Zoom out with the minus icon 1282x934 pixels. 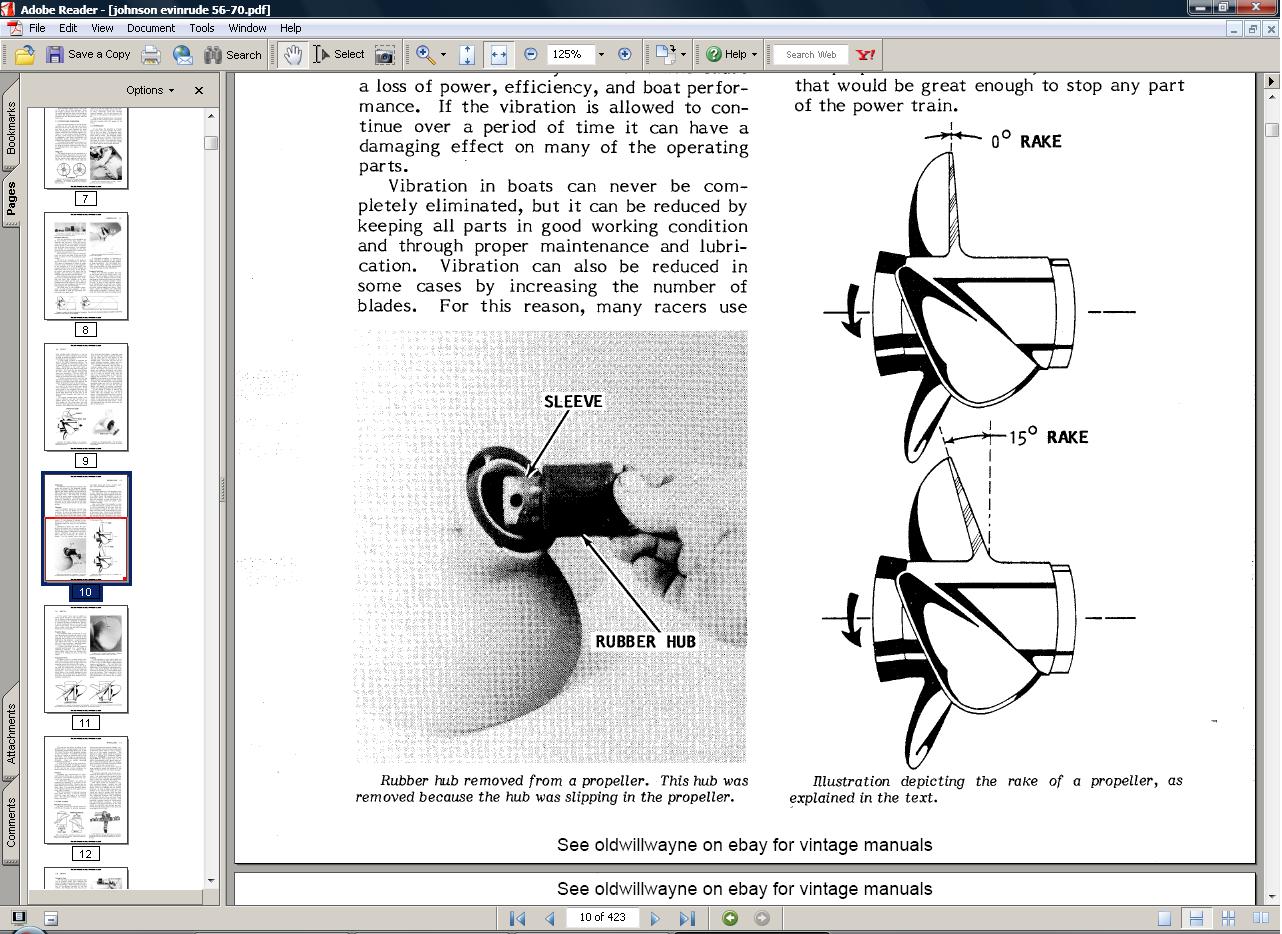[531, 54]
